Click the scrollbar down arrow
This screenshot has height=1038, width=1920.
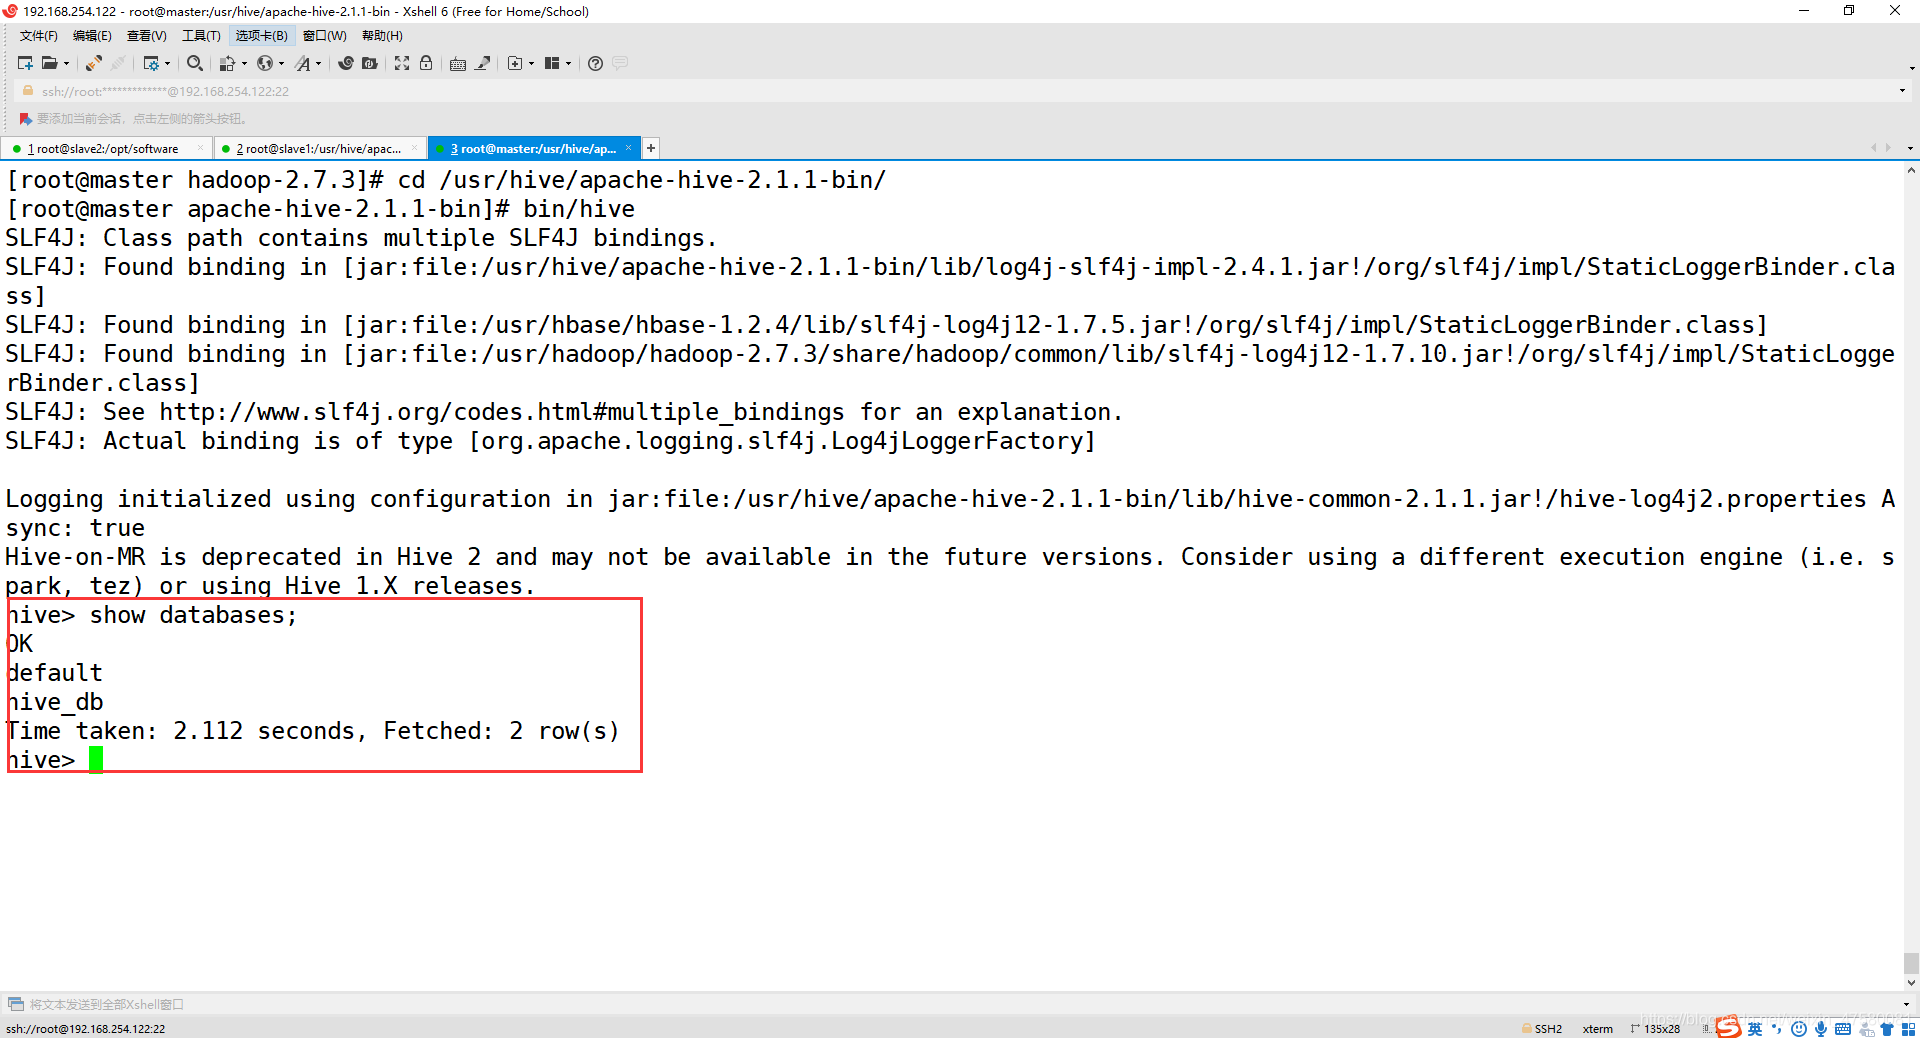(1911, 983)
